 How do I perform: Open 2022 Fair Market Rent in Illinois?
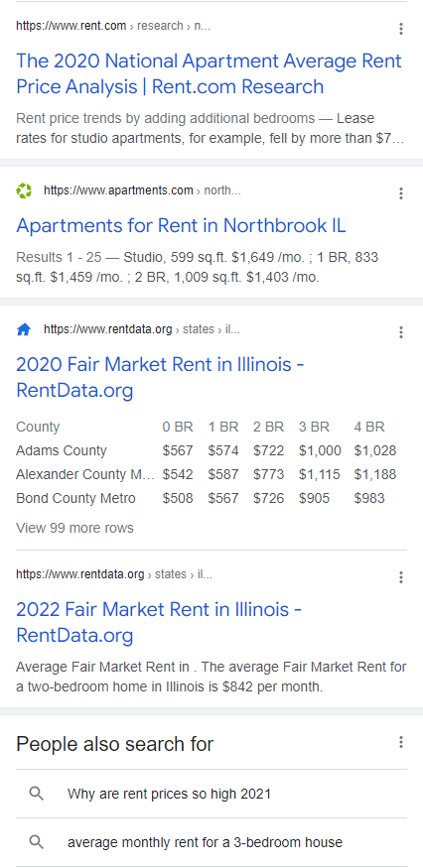(159, 623)
